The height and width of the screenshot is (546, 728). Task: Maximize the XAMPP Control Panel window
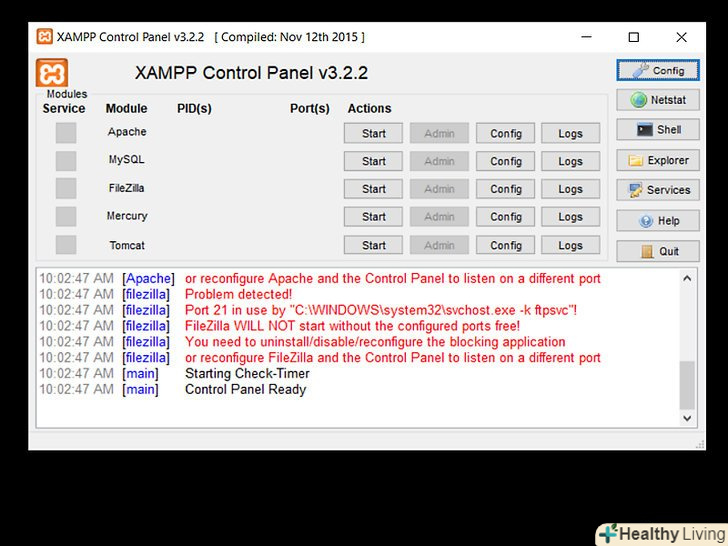point(634,37)
